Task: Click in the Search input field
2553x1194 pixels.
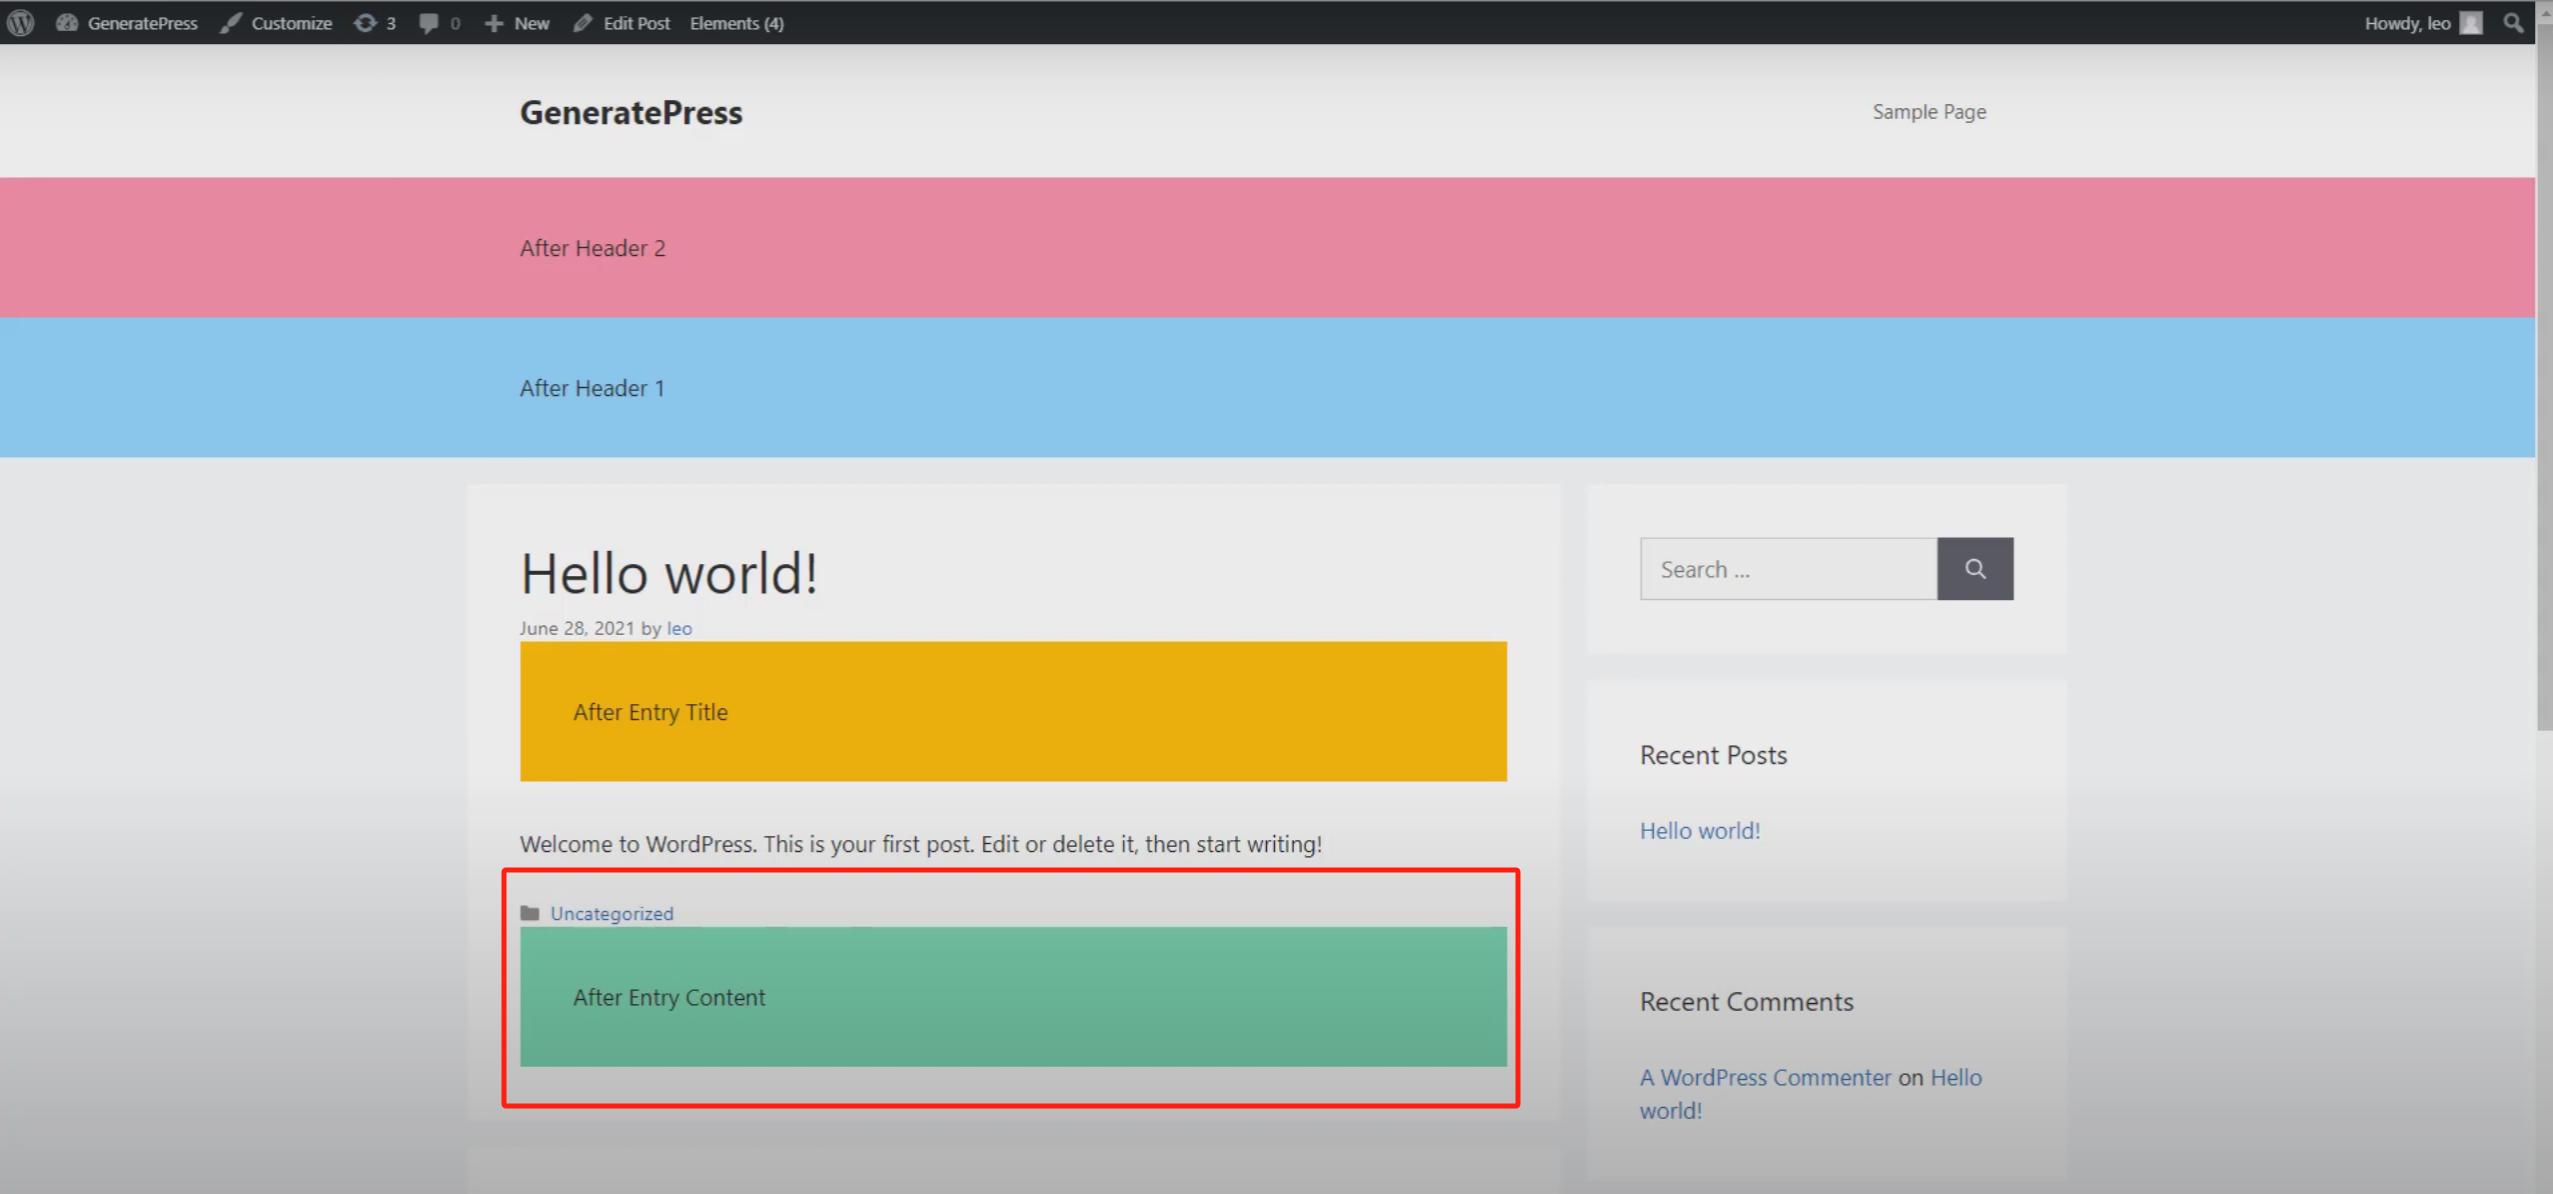Action: 1788,569
